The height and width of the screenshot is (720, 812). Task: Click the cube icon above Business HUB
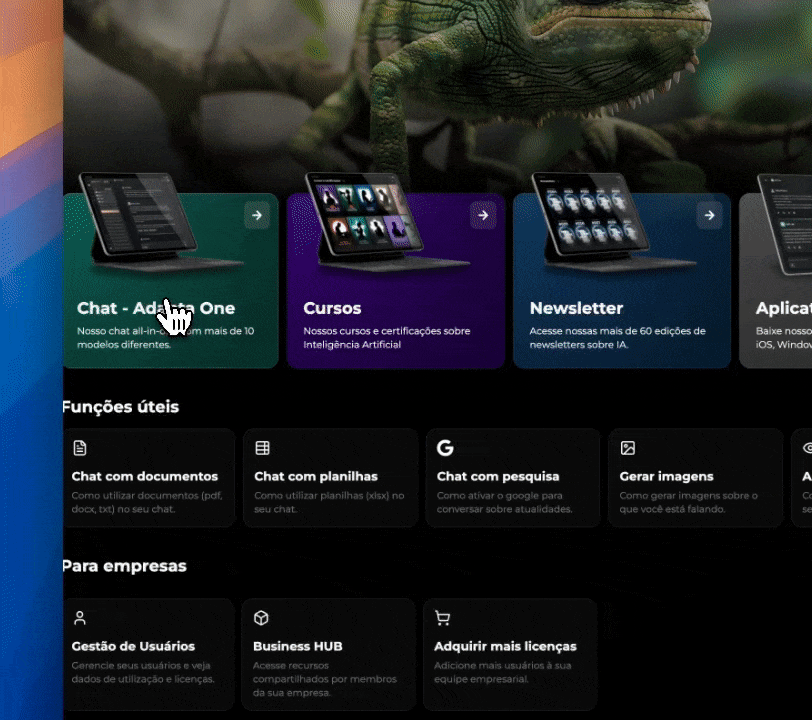click(261, 618)
